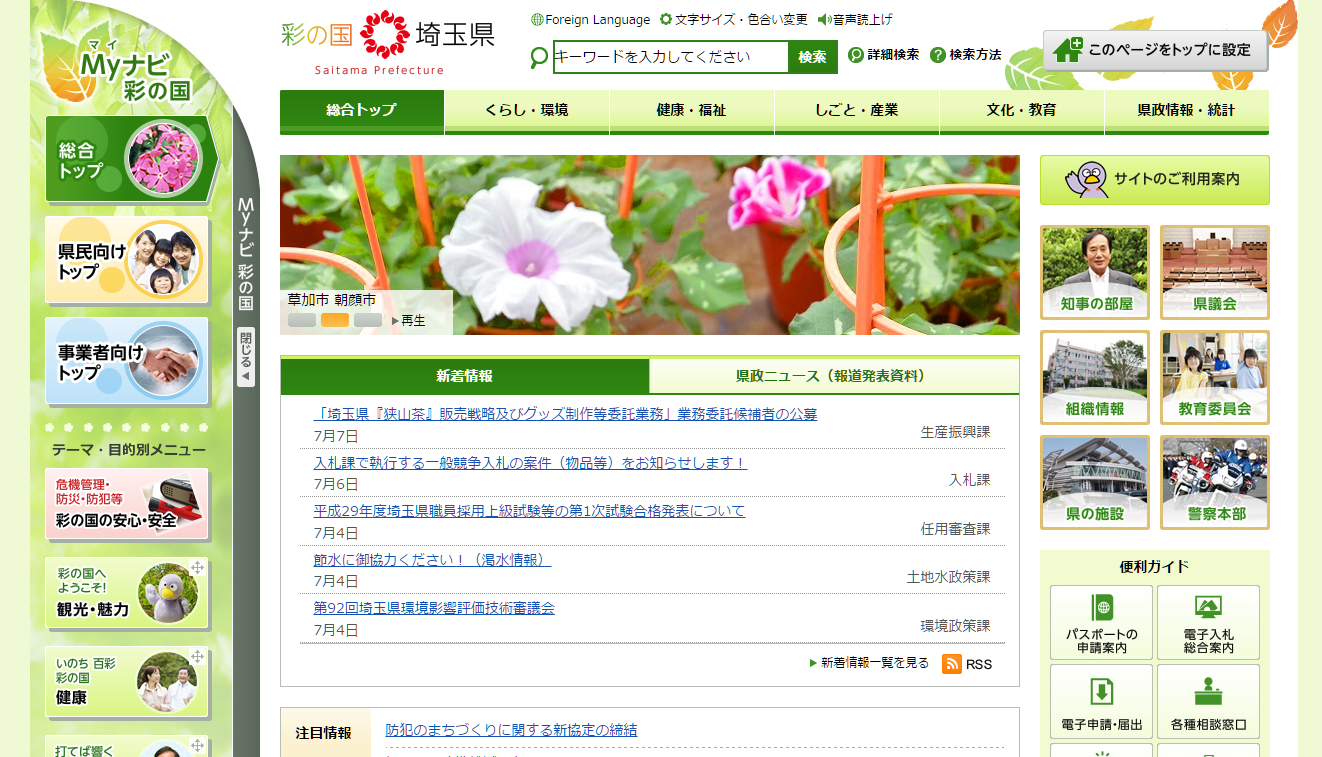
Task: Open the 健康・福祉 menu
Action: tap(692, 111)
